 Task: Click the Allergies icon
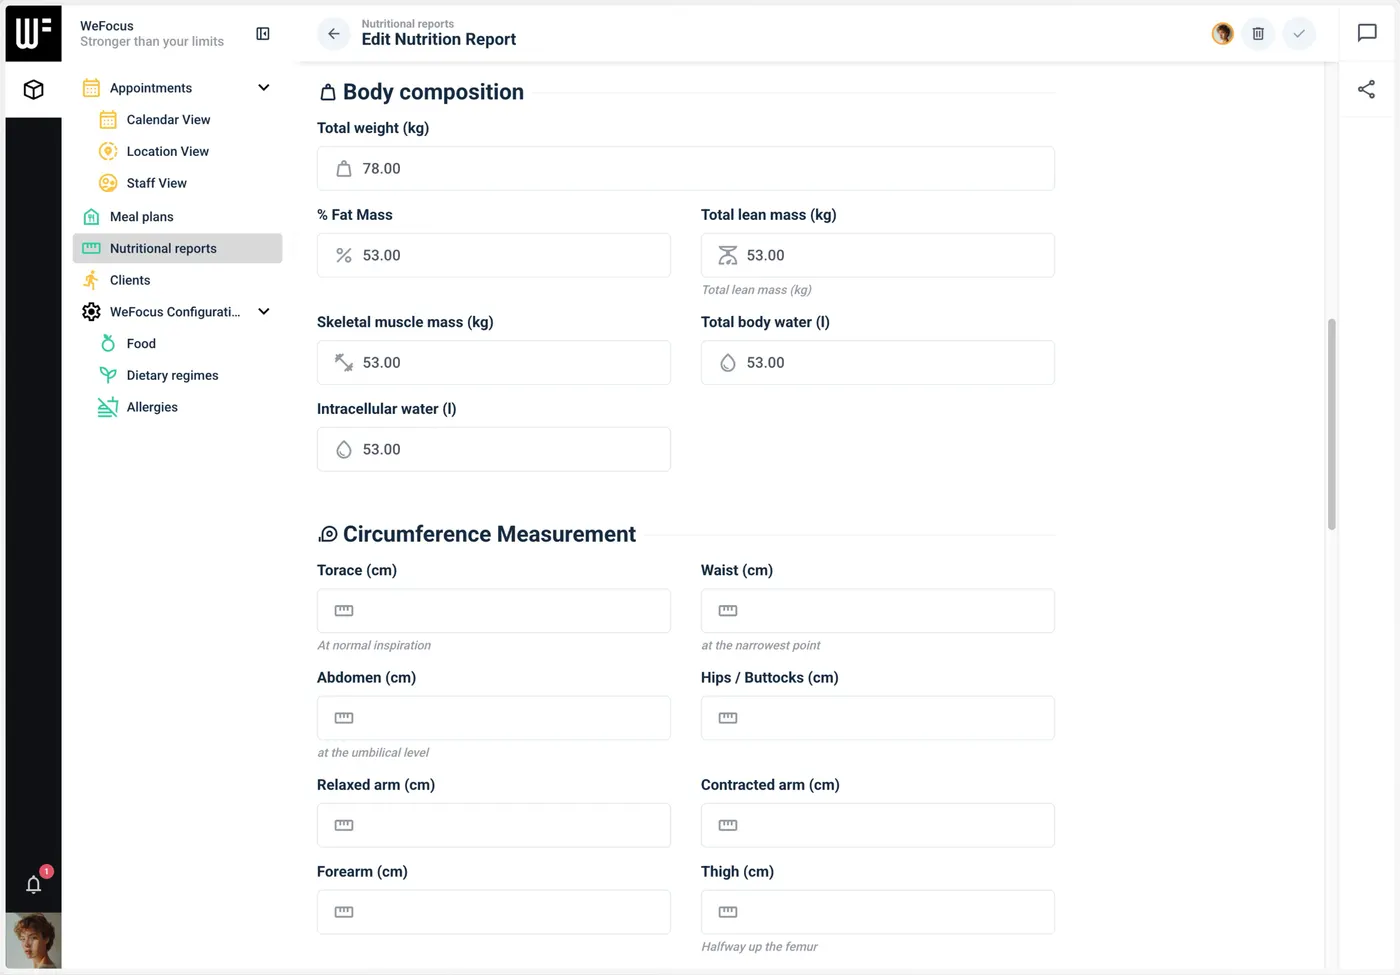point(108,407)
